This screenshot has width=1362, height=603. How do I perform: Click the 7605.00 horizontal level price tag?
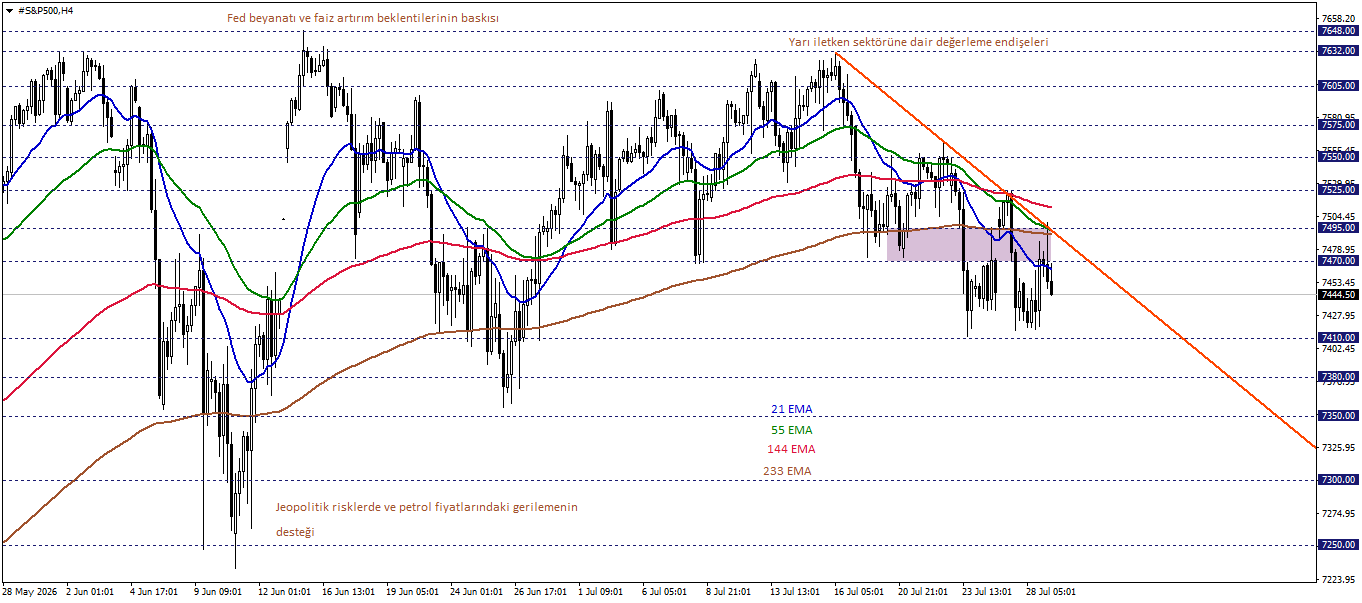coord(1338,86)
